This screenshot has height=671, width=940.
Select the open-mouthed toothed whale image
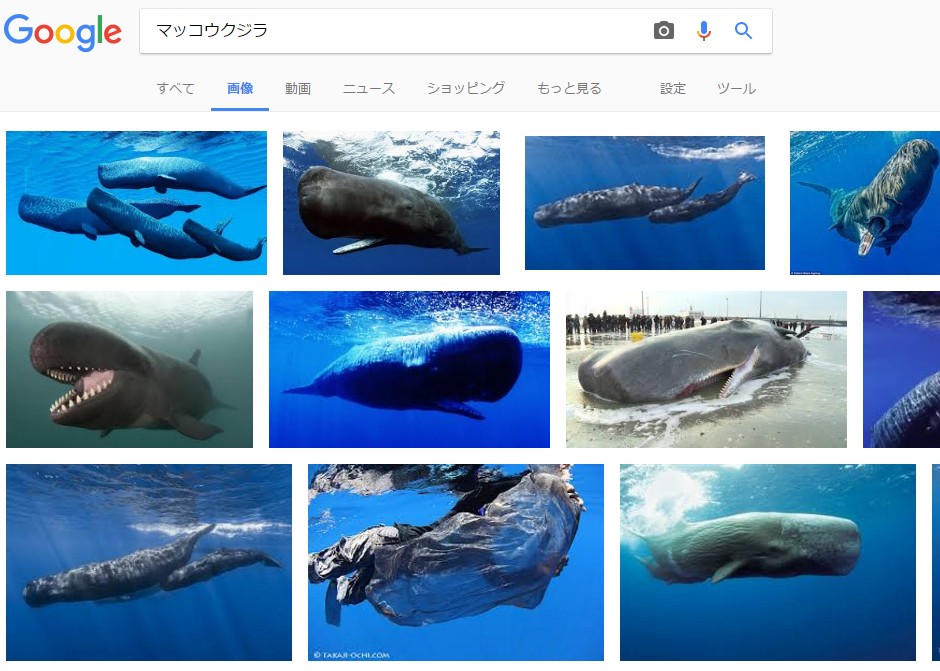tap(129, 369)
